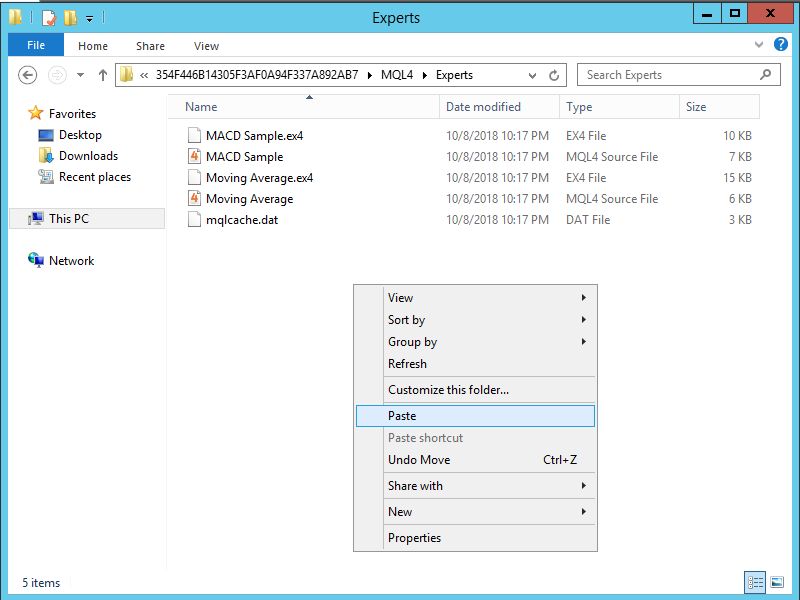Select the Moving Average.ex4 file icon

pyautogui.click(x=195, y=177)
